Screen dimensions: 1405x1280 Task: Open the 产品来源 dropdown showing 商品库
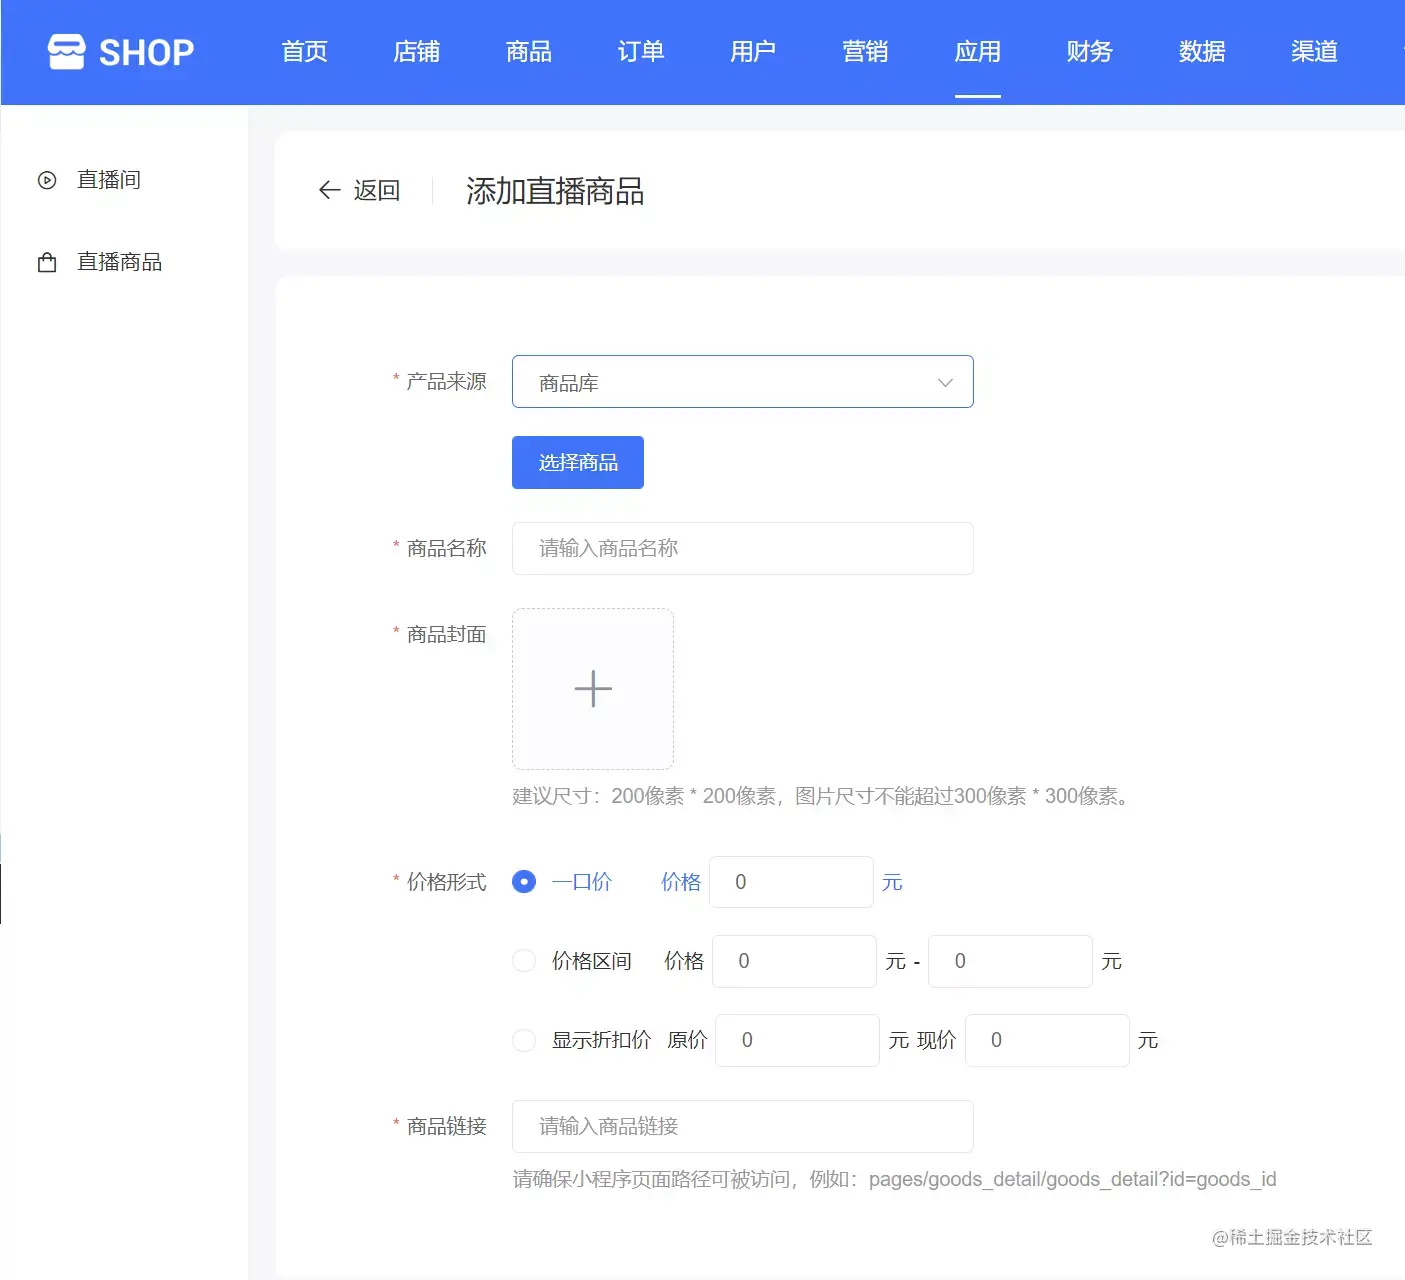coord(743,382)
